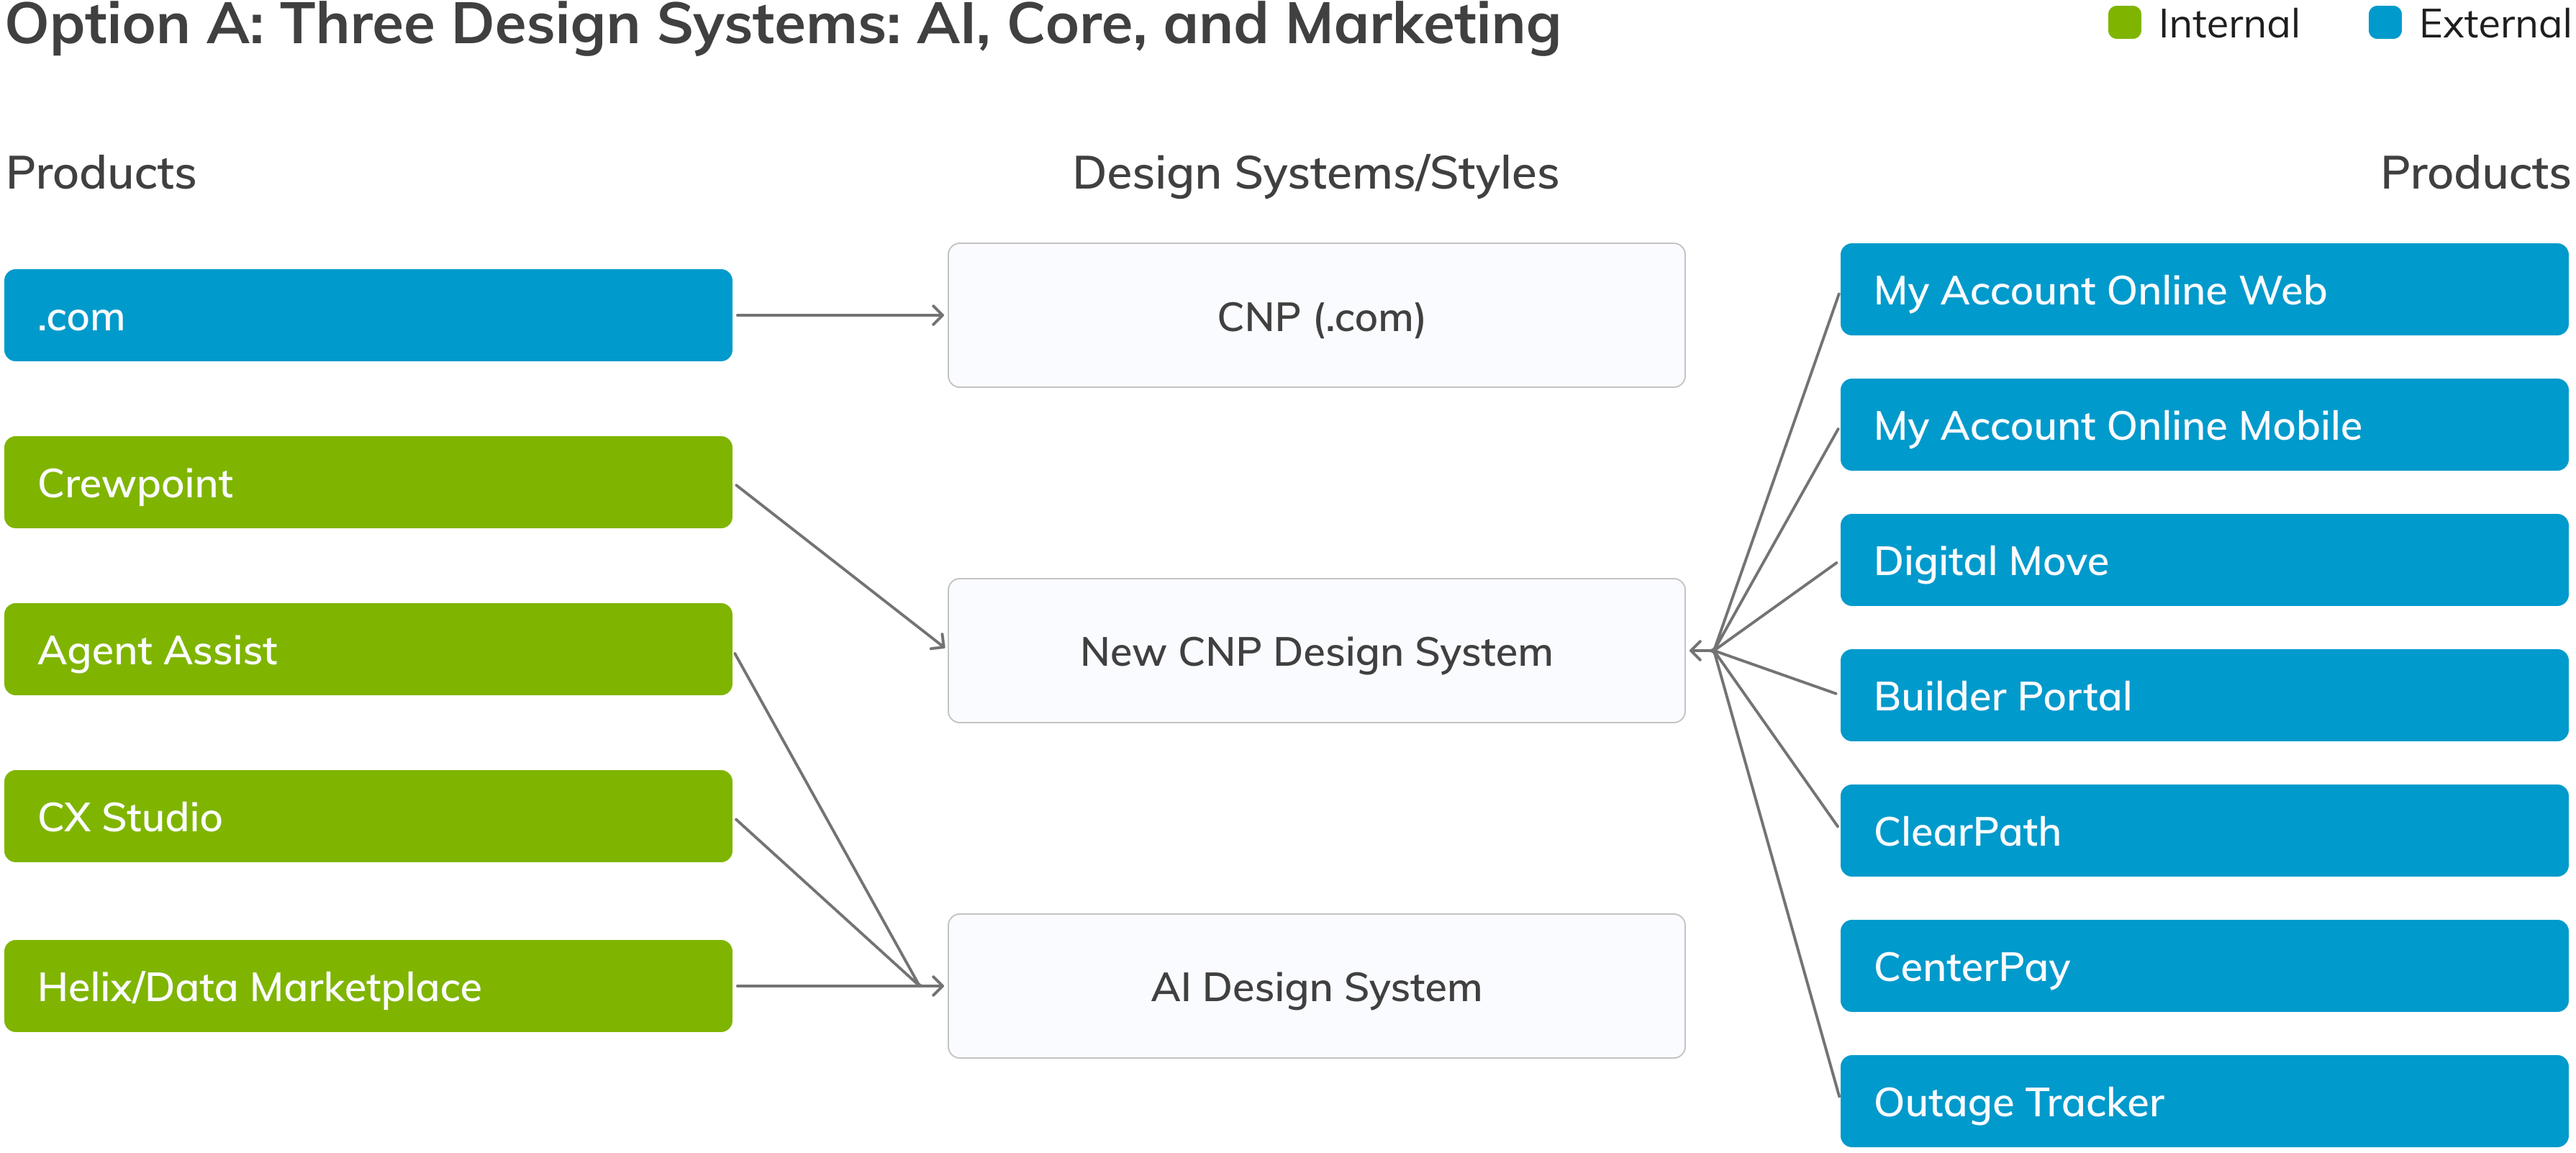This screenshot has width=2576, height=1153.
Task: Click the Internal legend label
Action: (2229, 24)
